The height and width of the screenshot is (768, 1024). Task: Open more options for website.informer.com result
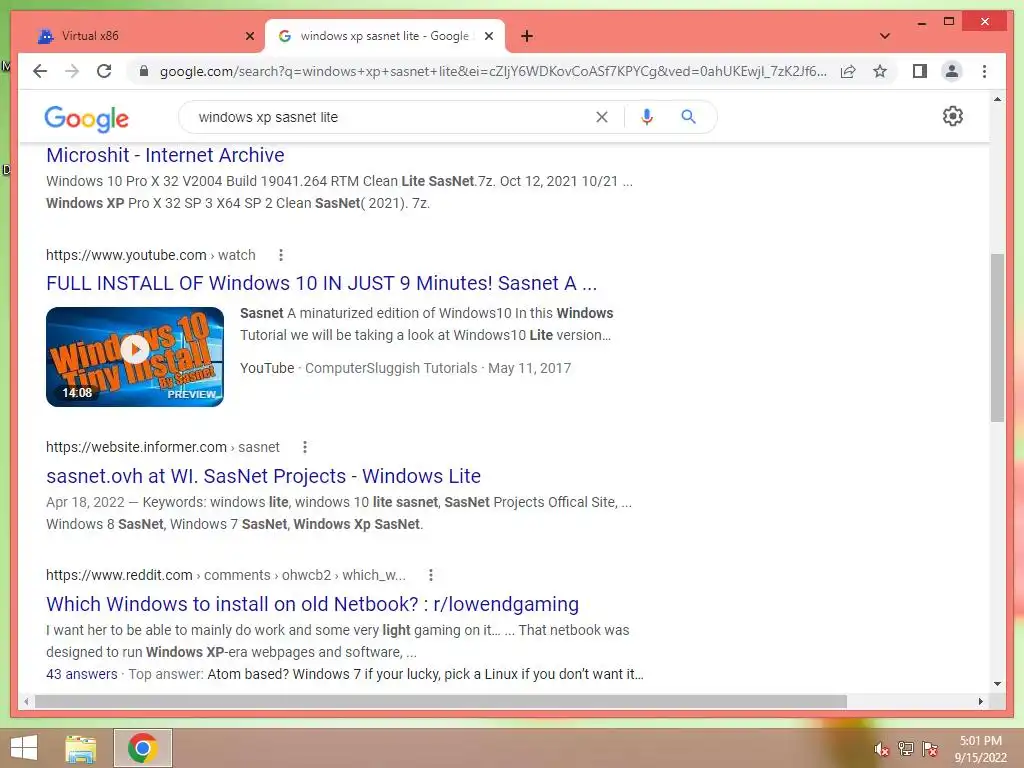(304, 447)
